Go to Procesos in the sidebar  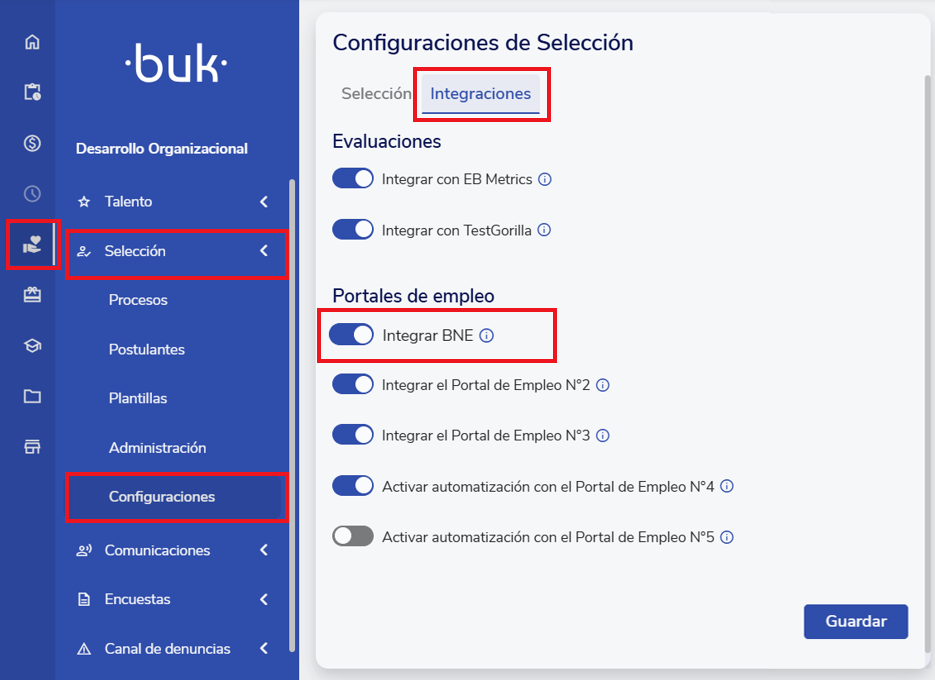point(138,300)
